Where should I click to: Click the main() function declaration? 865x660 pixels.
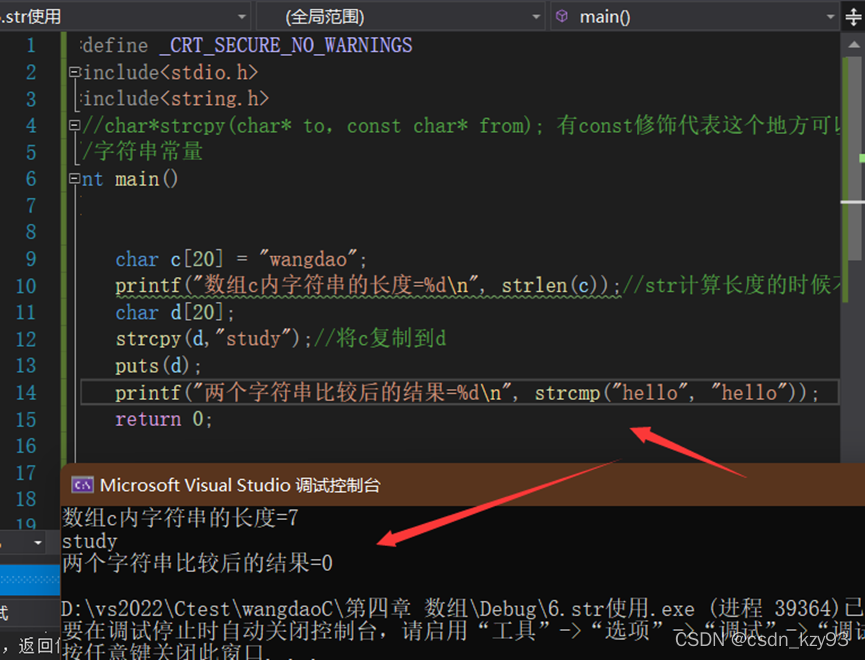130,179
